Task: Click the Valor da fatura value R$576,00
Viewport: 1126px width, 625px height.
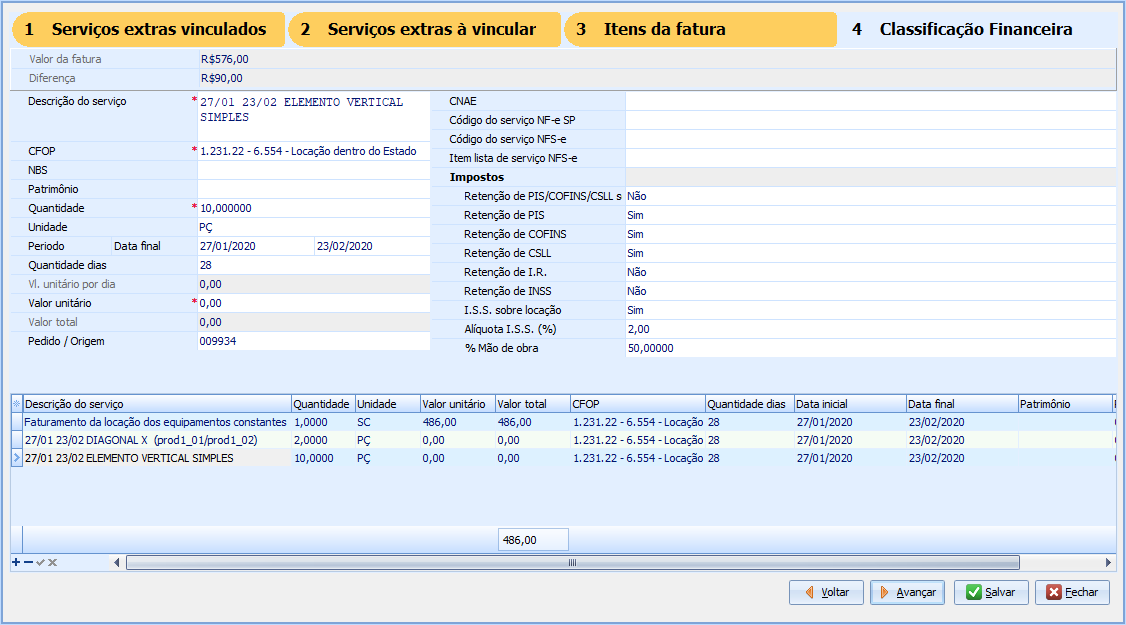Action: pos(225,59)
